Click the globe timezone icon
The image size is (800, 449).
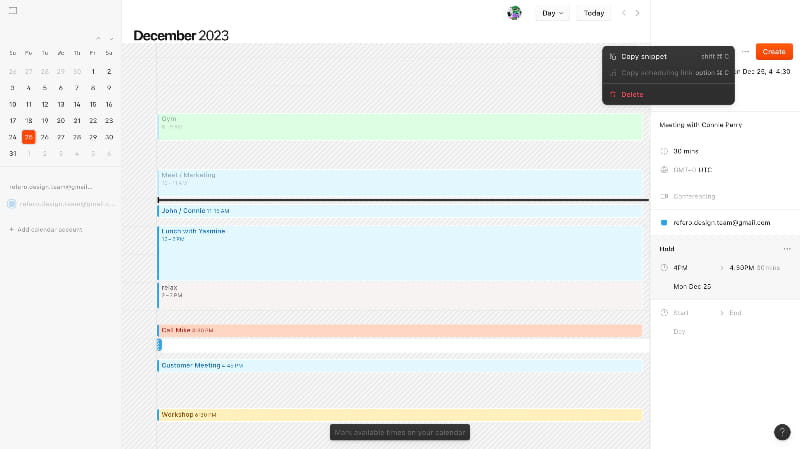point(664,170)
